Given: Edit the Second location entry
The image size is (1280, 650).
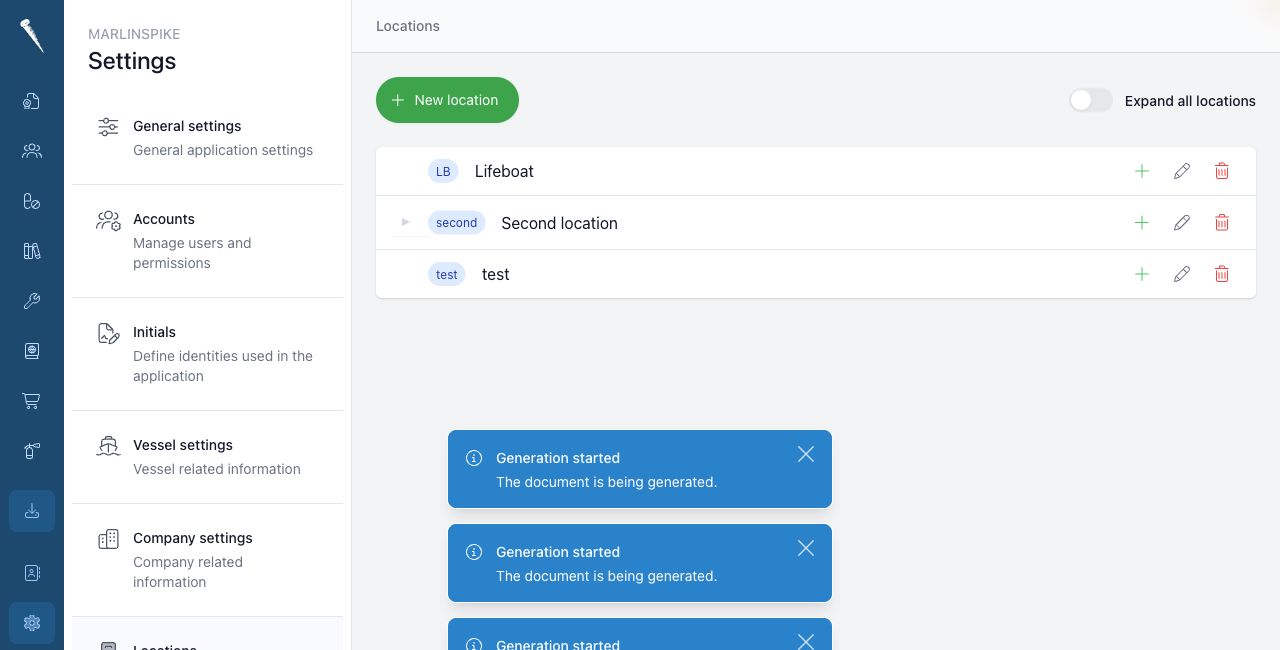Looking at the screenshot, I should pos(1181,223).
